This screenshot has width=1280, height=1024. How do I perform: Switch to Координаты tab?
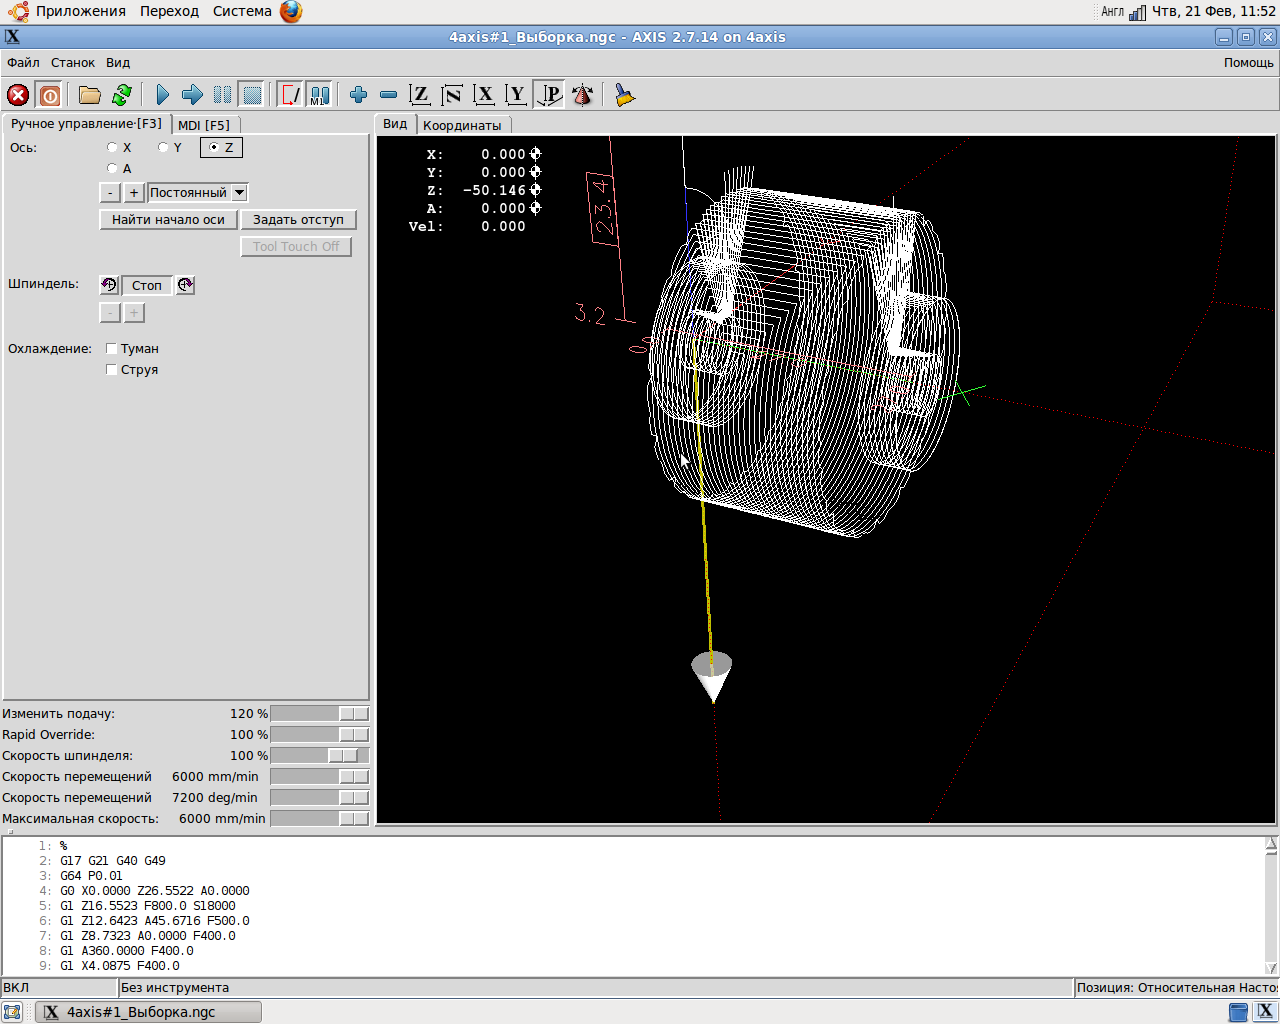click(462, 125)
